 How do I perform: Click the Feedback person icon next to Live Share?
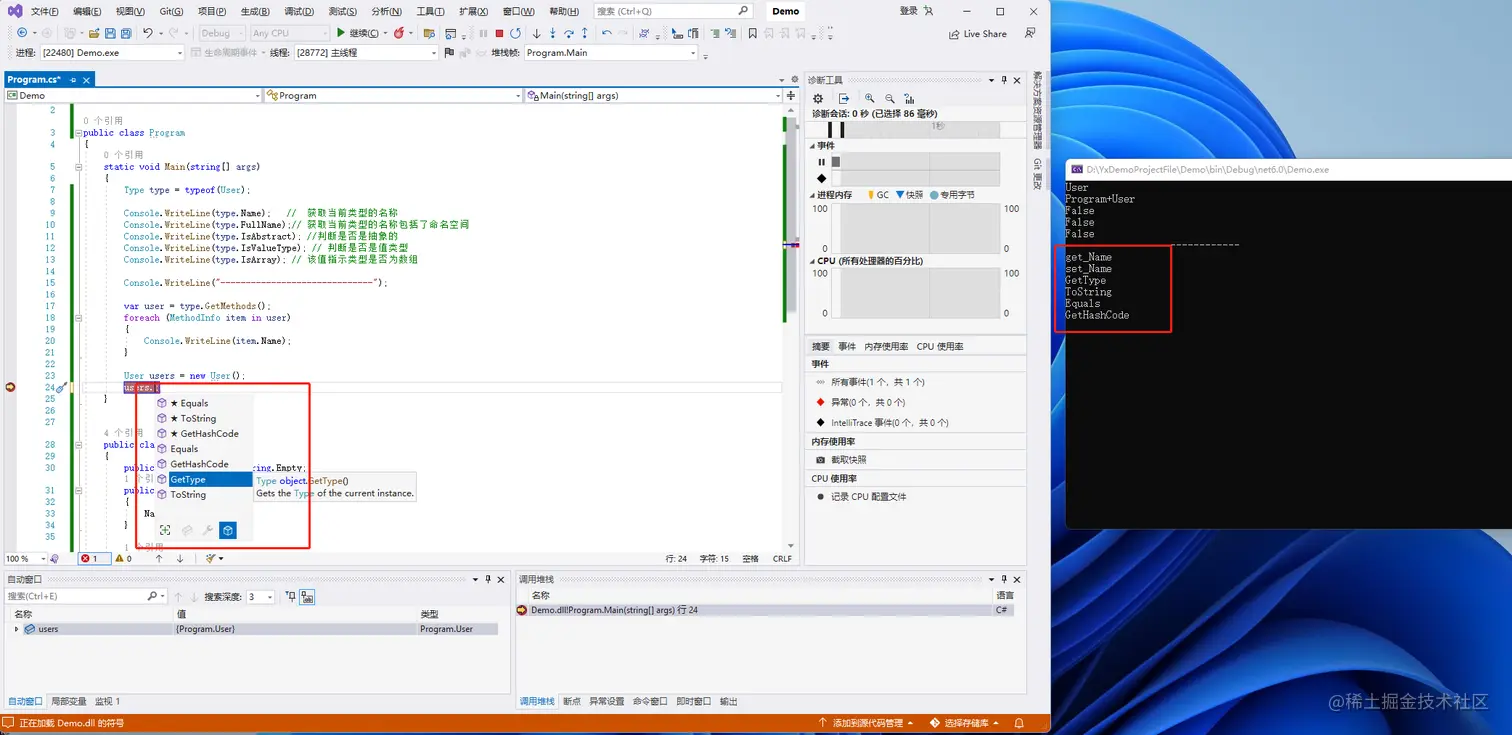click(x=1030, y=33)
